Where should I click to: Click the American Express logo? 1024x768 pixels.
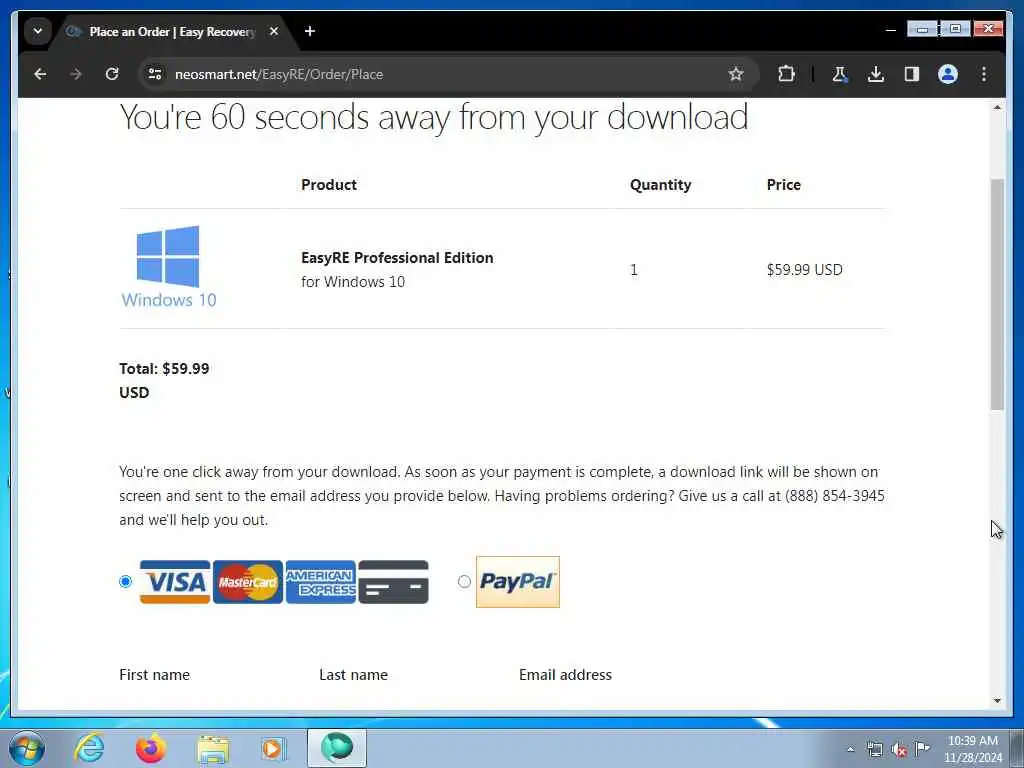click(x=321, y=582)
